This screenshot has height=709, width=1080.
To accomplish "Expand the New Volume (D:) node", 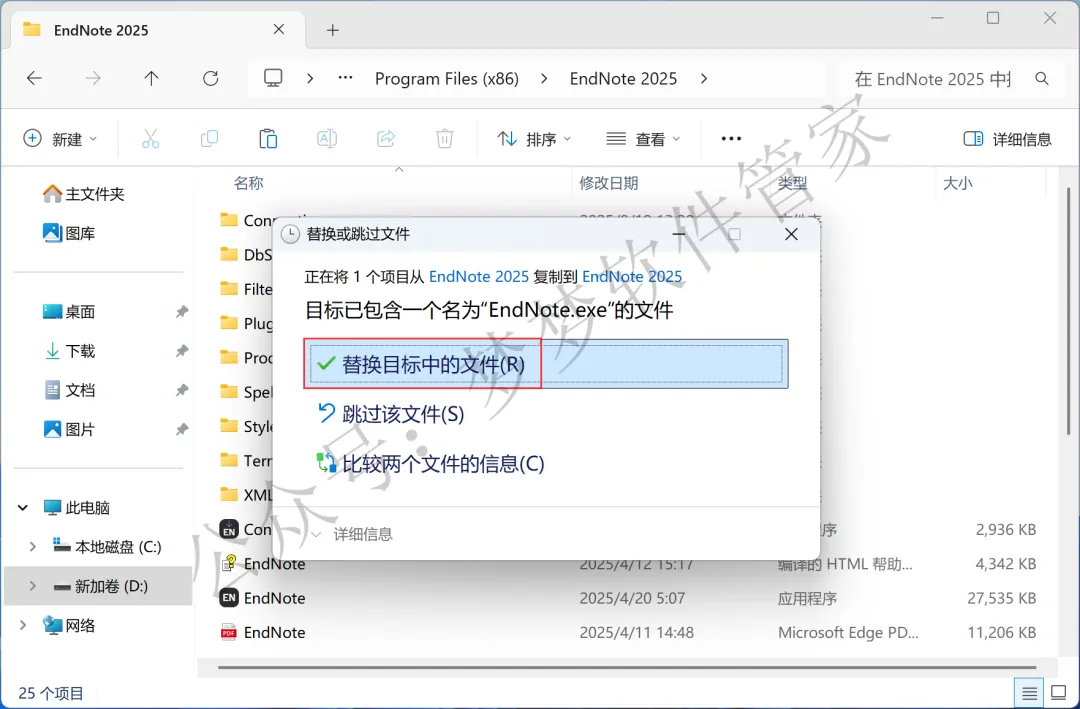I will click(32, 586).
